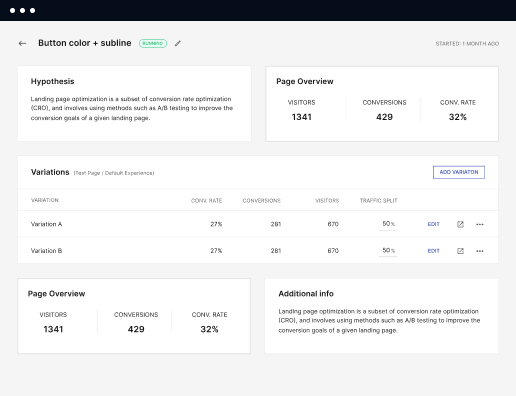Click the Hypothesis heading
This screenshot has height=396, width=516.
(52, 81)
